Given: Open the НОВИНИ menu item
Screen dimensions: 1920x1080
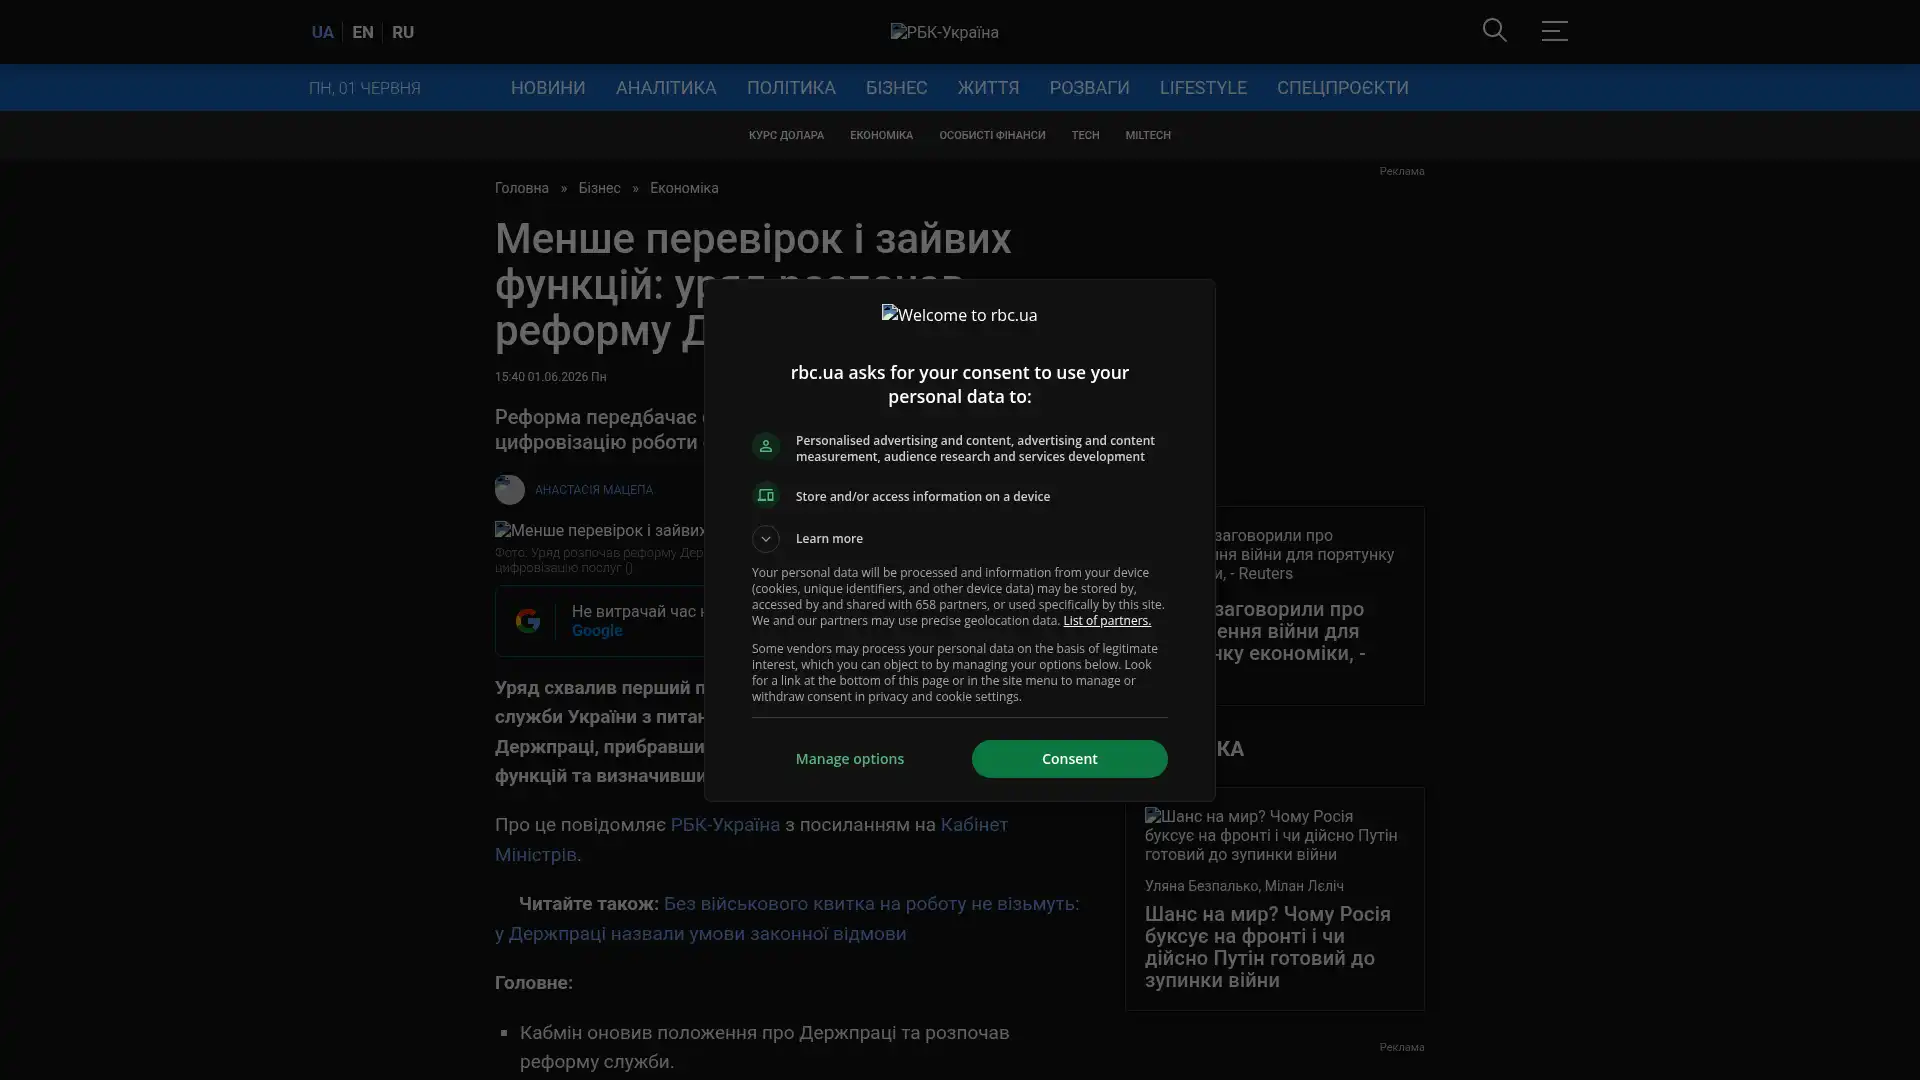Looking at the screenshot, I should pos(548,88).
